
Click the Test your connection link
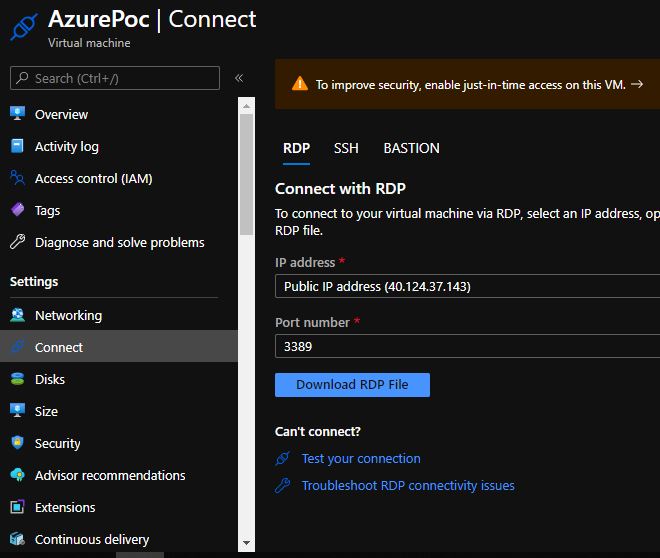(361, 458)
